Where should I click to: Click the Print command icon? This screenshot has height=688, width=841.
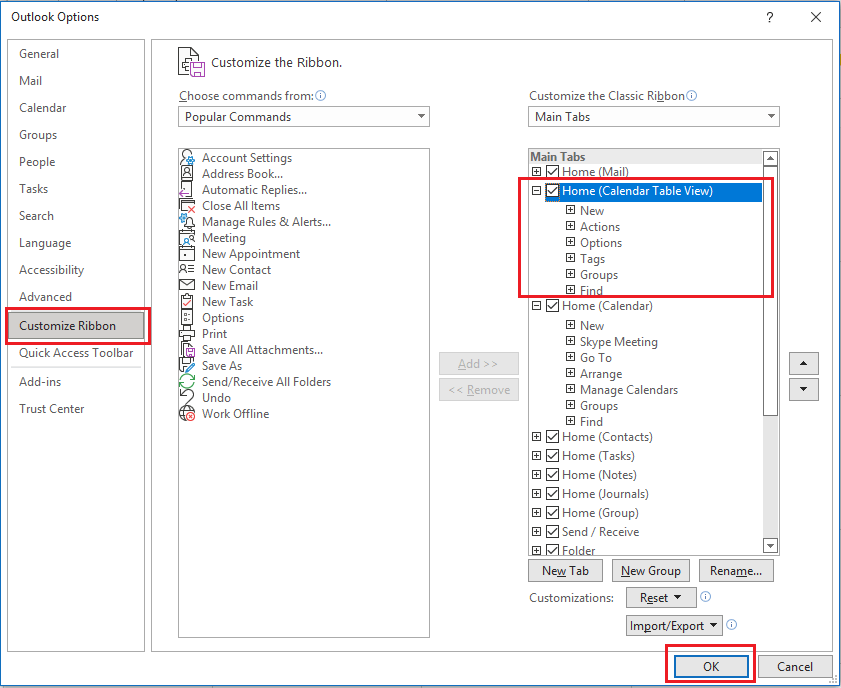[x=187, y=334]
